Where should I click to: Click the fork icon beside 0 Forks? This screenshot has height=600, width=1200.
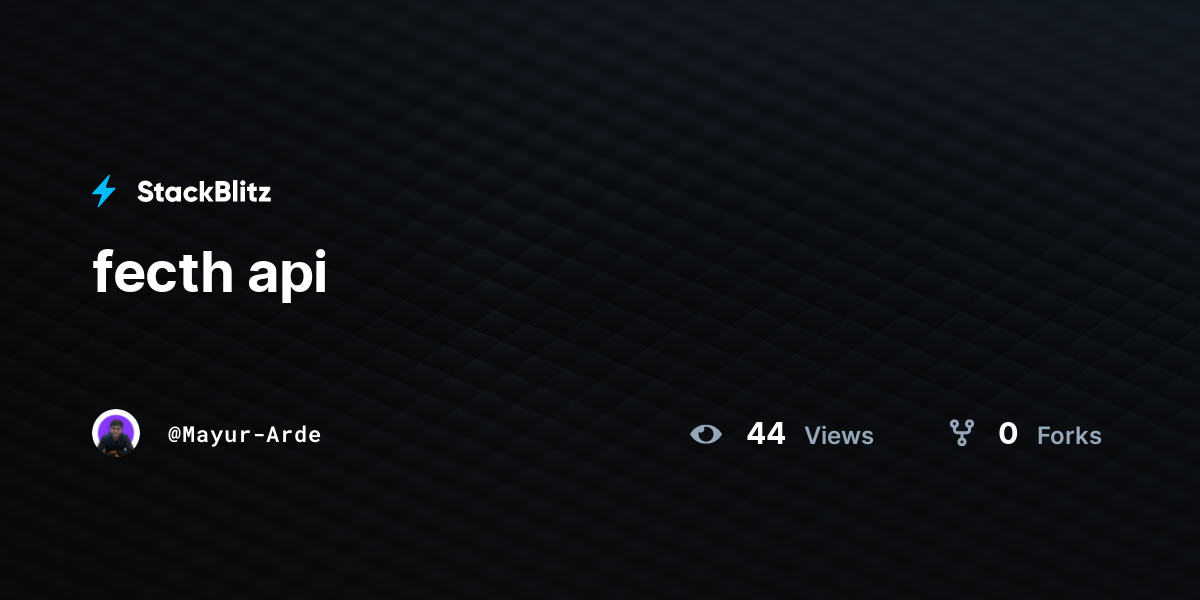pos(962,433)
